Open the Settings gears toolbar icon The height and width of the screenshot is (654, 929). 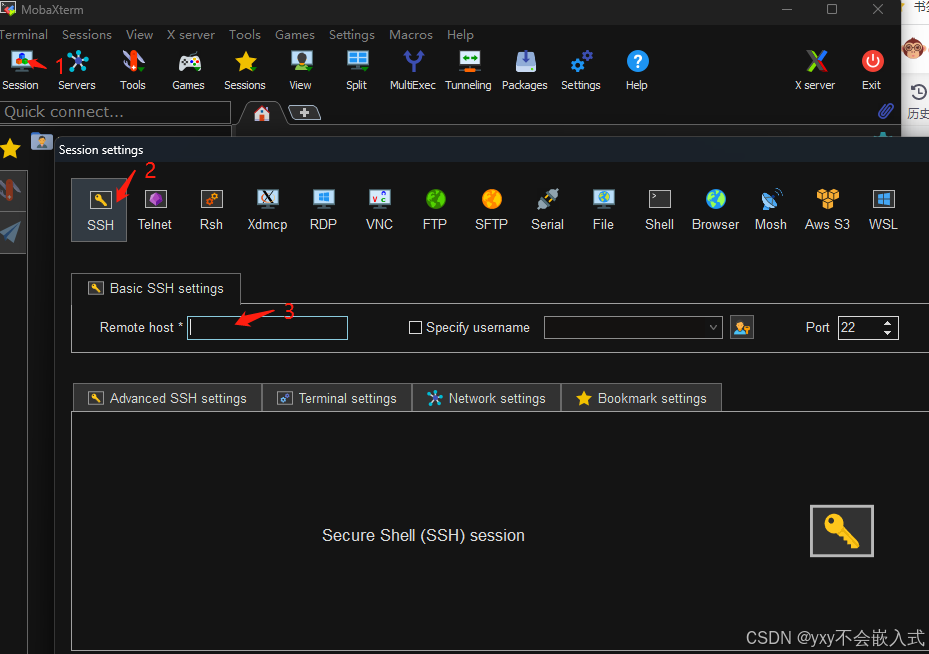581,70
